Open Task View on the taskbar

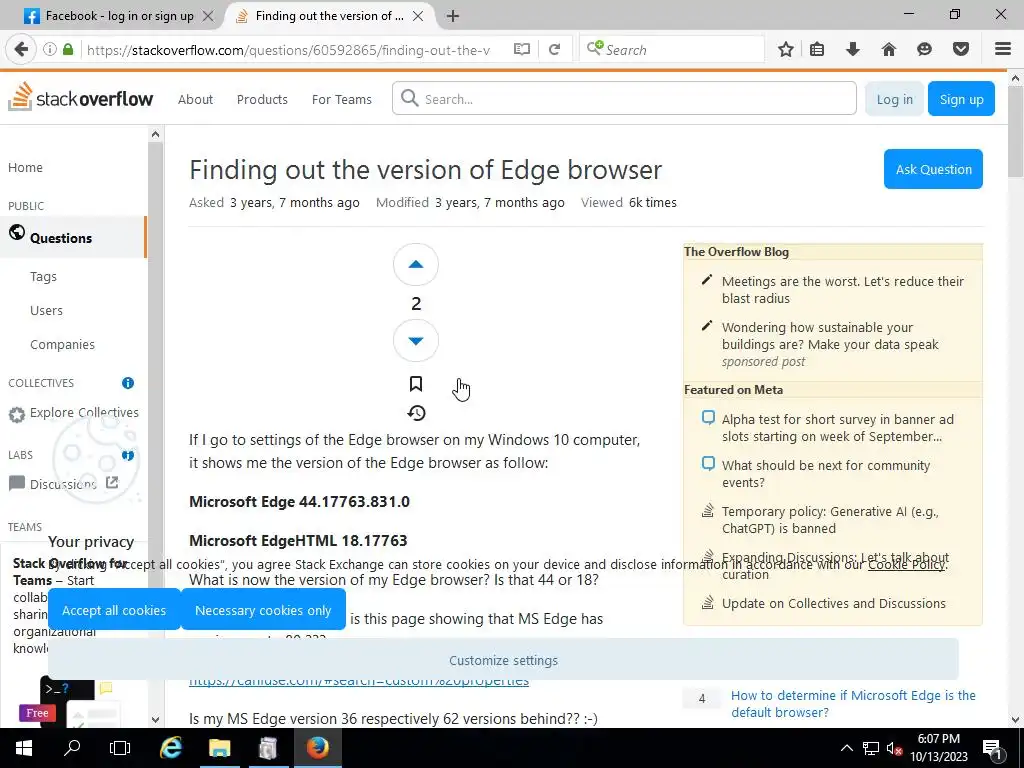point(120,748)
